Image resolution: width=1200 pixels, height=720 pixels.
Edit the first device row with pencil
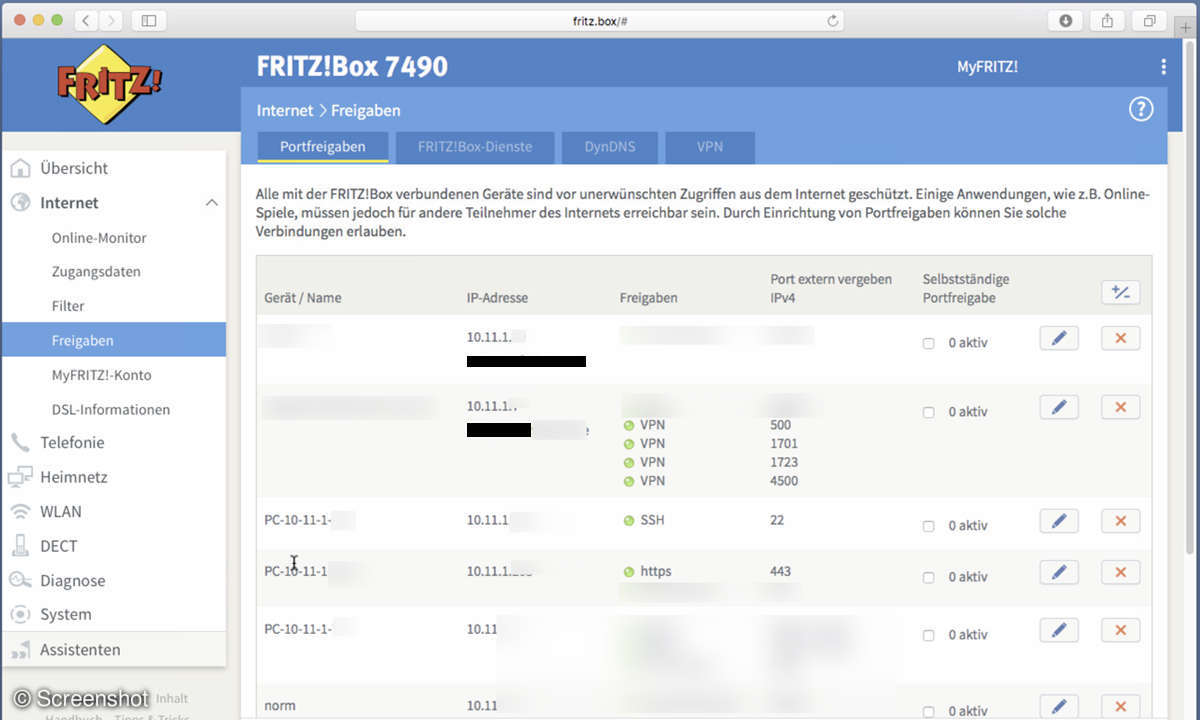[1059, 338]
